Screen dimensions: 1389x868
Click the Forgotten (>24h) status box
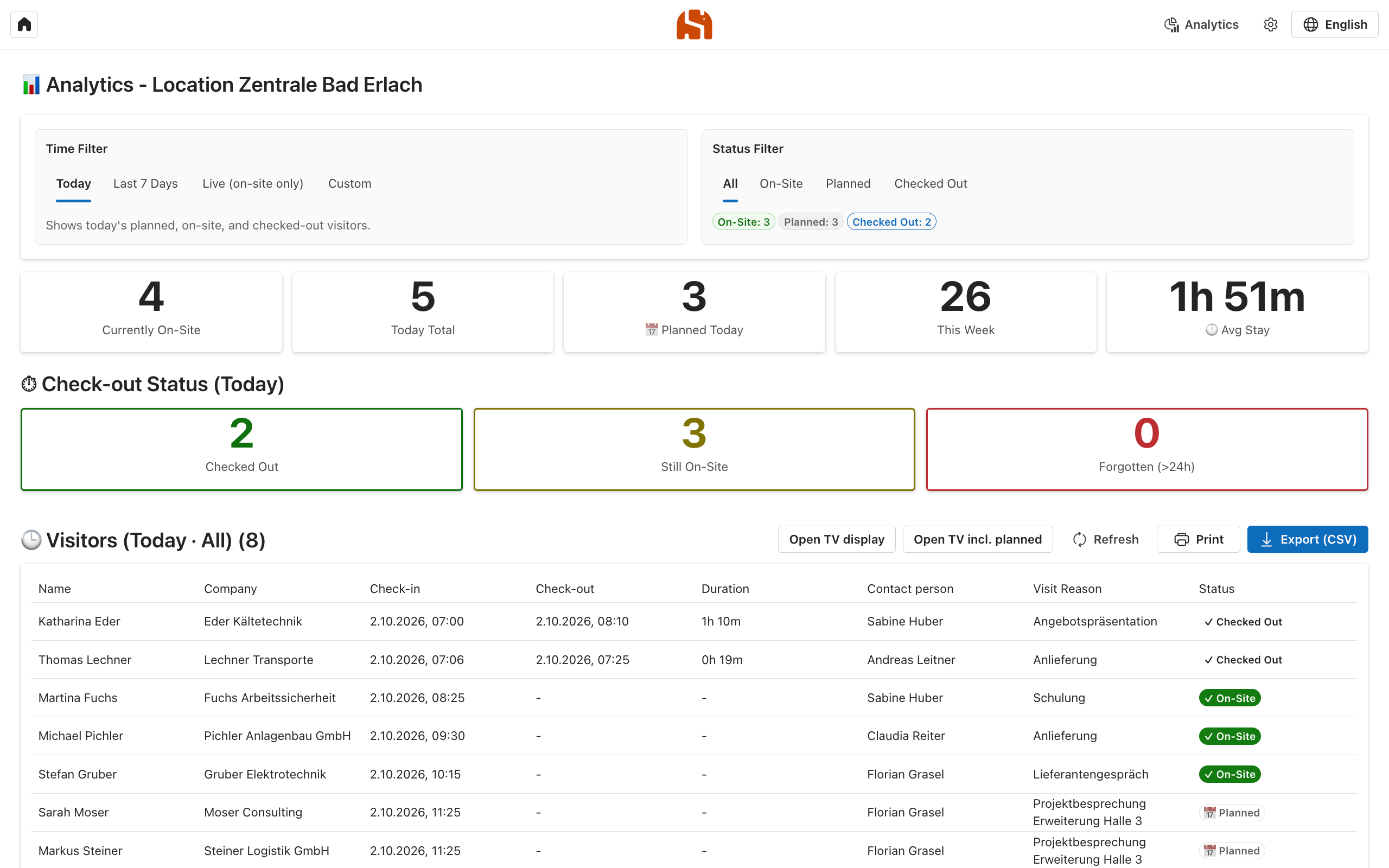(x=1147, y=449)
